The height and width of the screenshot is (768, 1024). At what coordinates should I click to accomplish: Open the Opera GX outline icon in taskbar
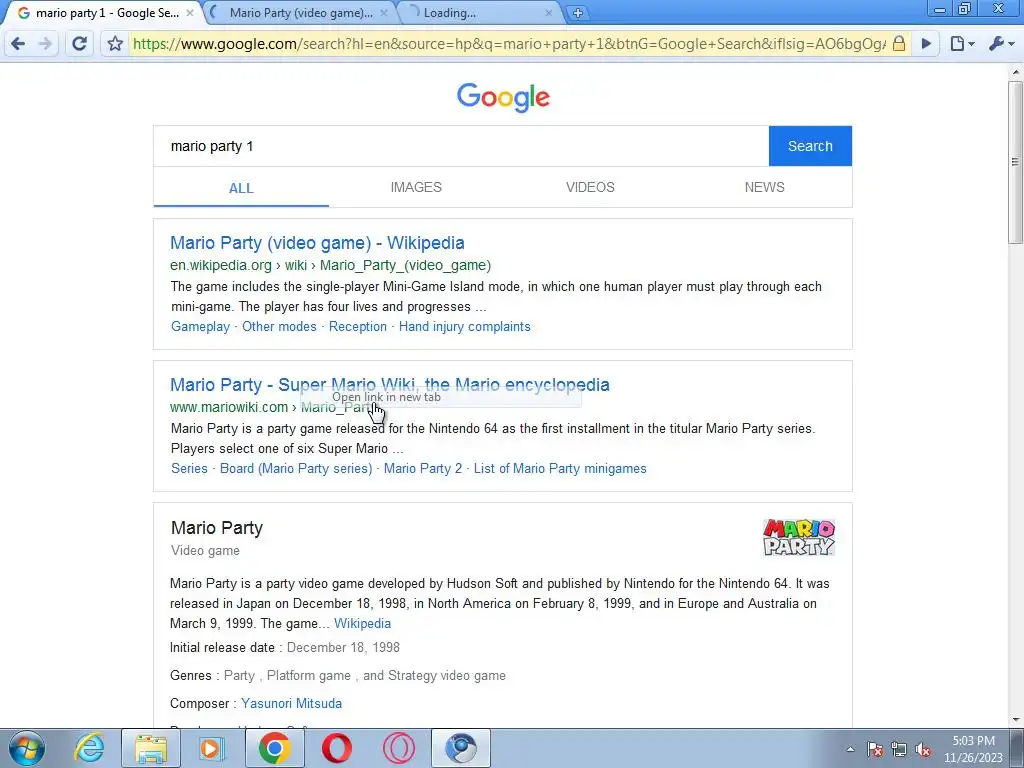(398, 748)
